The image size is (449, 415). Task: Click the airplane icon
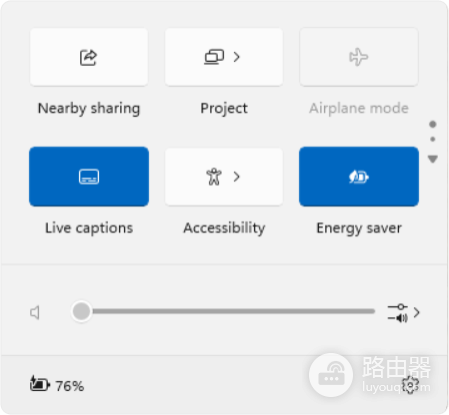(x=359, y=57)
